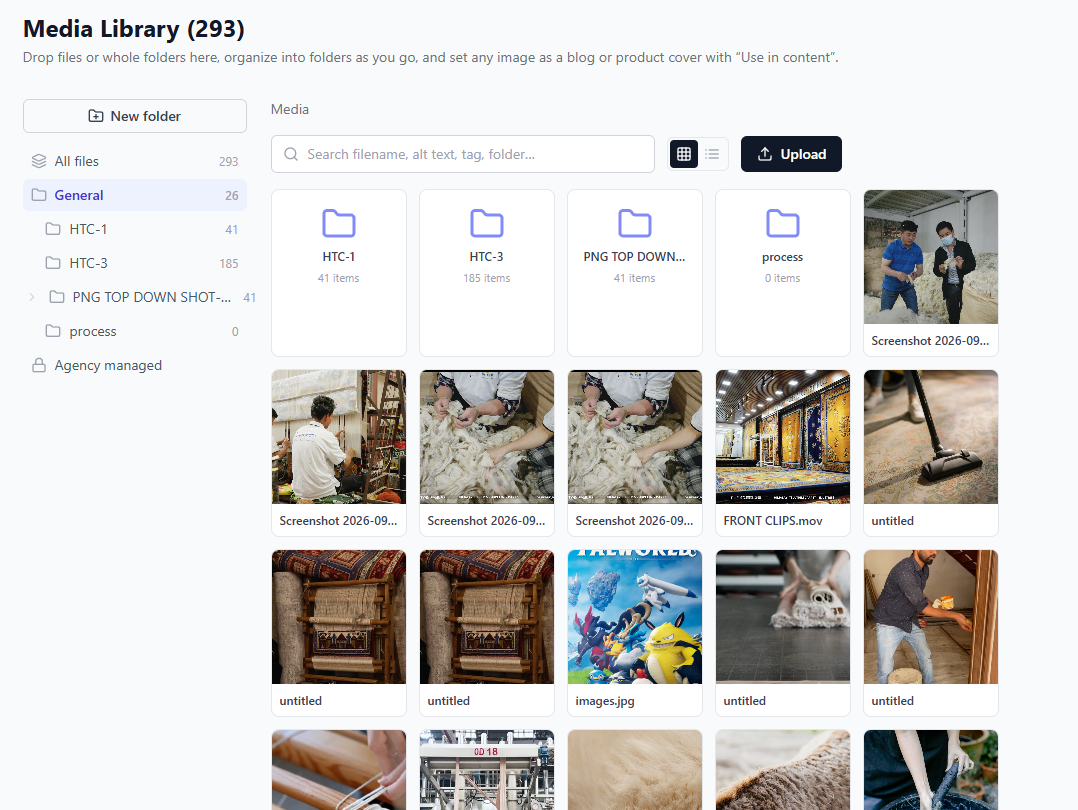Viewport: 1078px width, 810px height.
Task: Select the vacuum cleaner untitled image
Action: 931,437
